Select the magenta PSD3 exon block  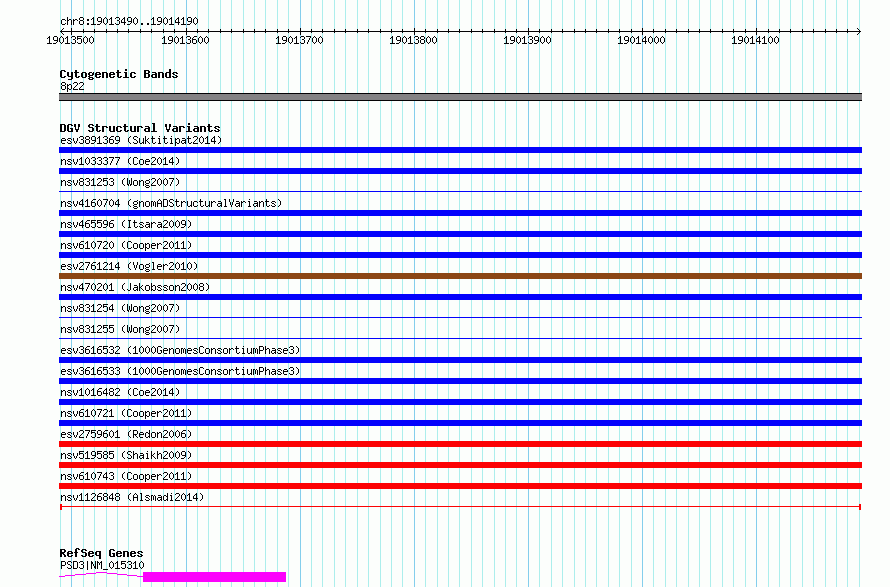point(215,577)
